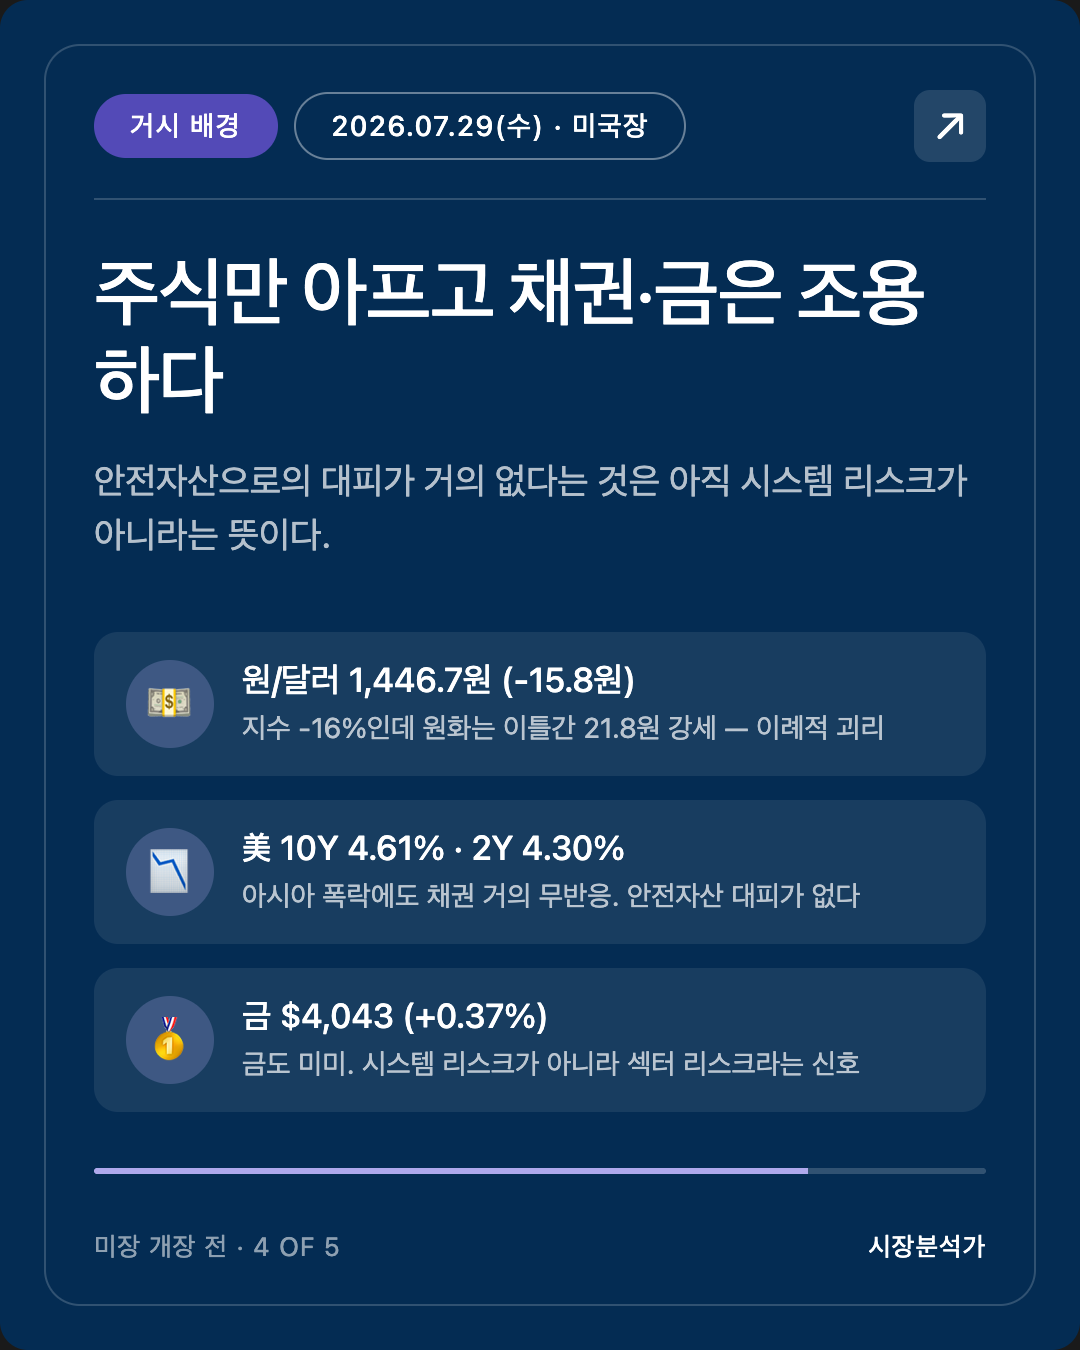The image size is (1080, 1350).
Task: Open the 美 10Y 4.61% card
Action: (x=540, y=872)
